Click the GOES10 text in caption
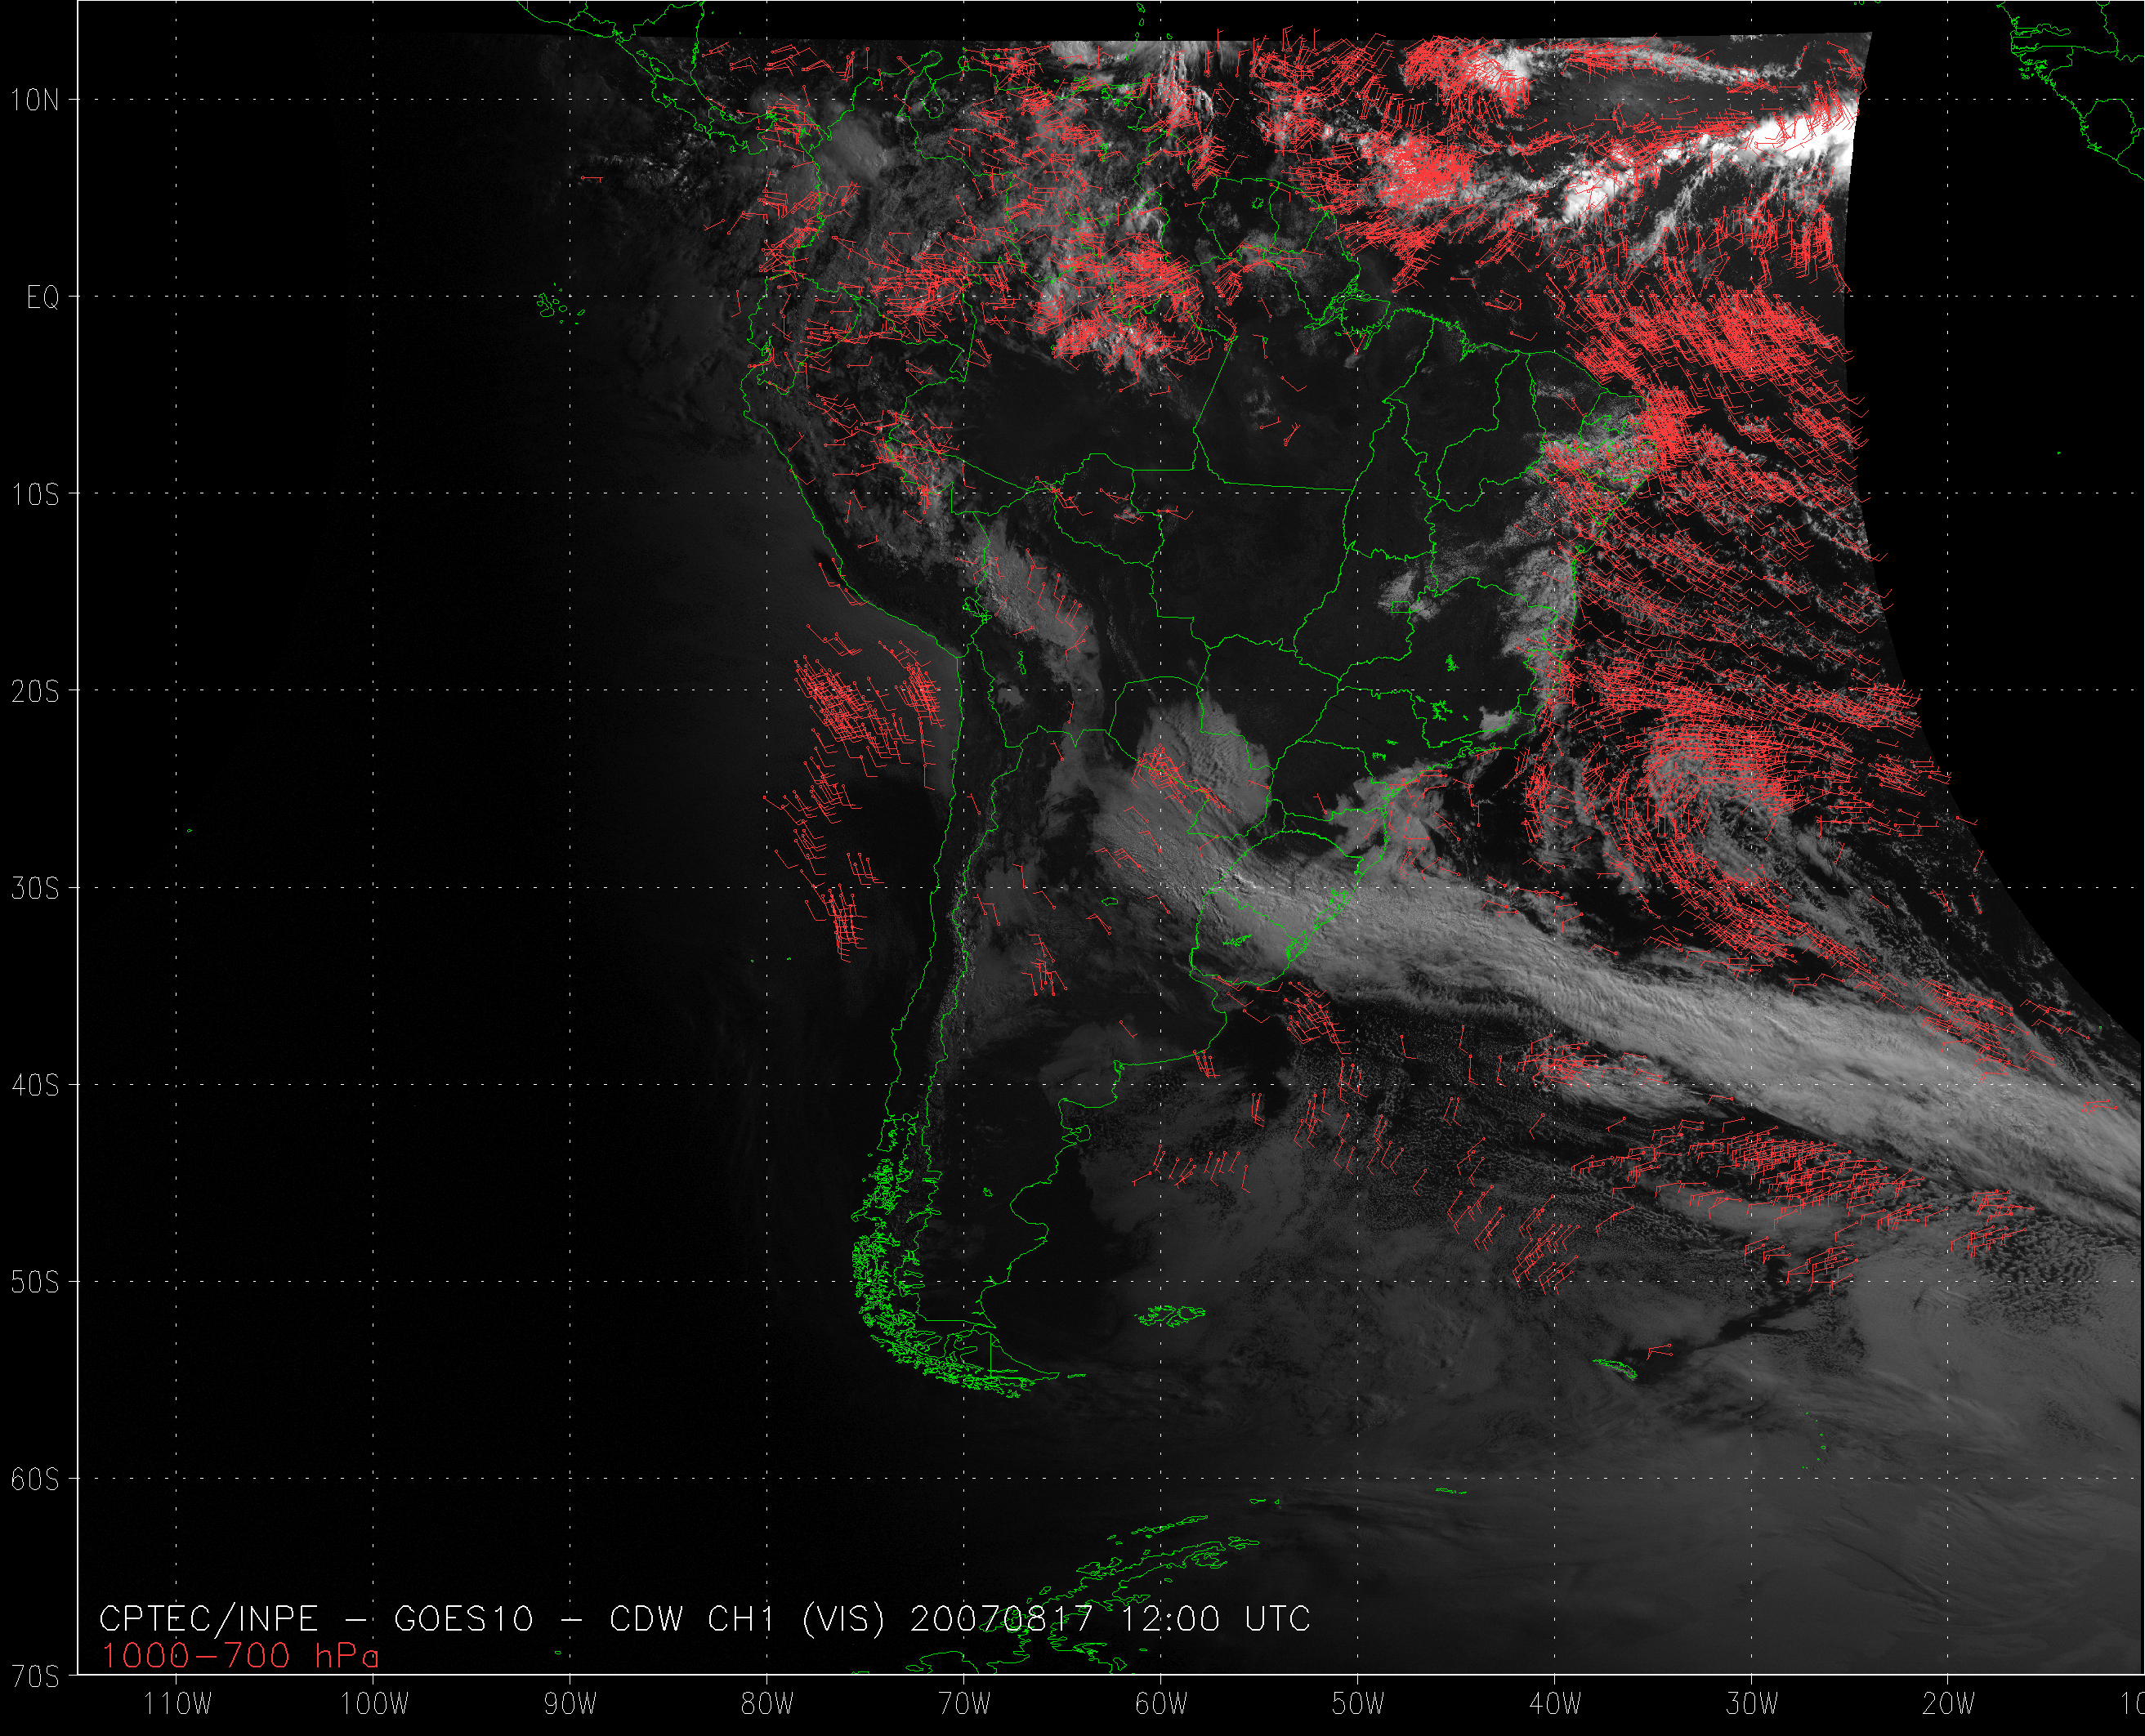This screenshot has width=2145, height=1736. pos(464,1619)
